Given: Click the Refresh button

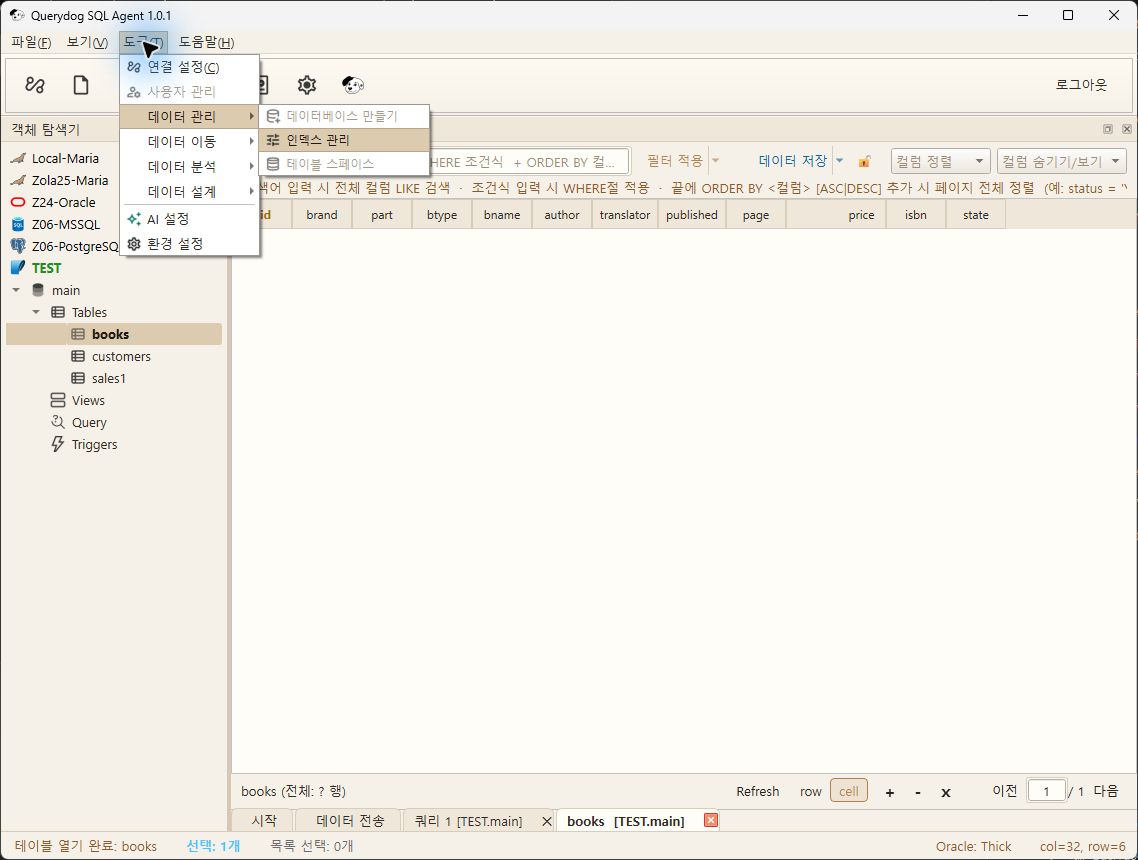Looking at the screenshot, I should [758, 791].
